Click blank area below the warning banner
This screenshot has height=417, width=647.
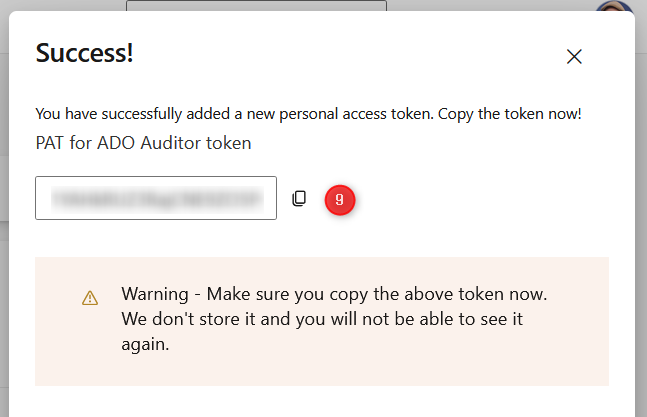pyautogui.click(x=320, y=402)
